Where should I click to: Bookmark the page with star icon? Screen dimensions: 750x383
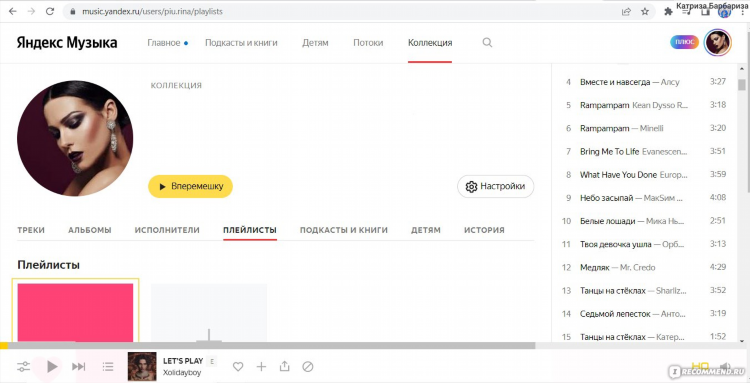coord(645,11)
